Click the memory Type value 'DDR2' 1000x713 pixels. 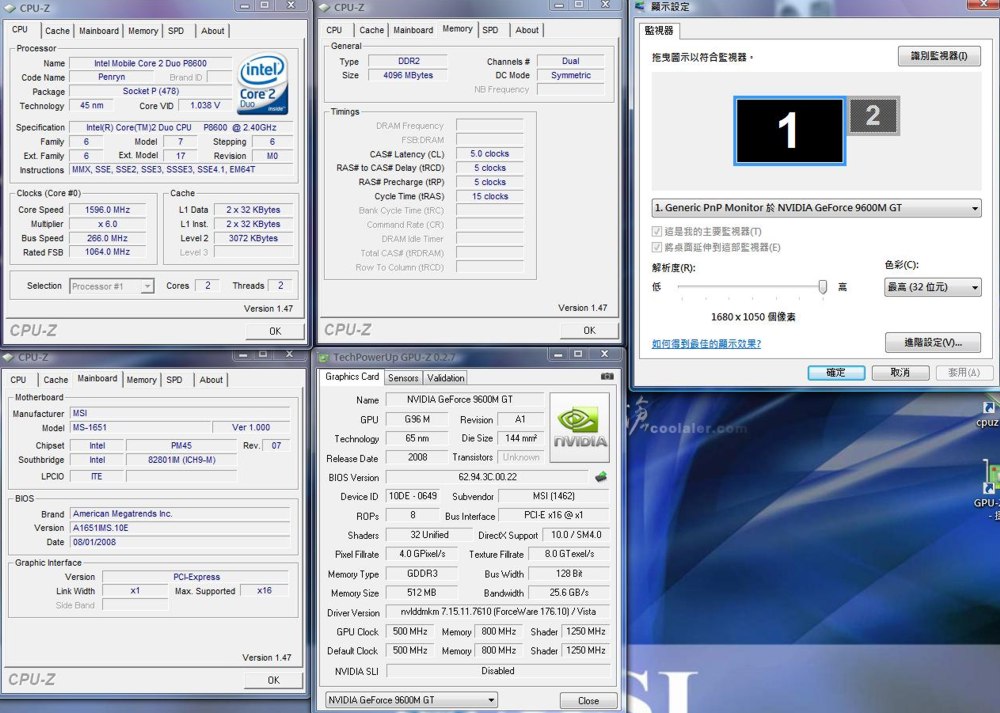click(x=408, y=61)
